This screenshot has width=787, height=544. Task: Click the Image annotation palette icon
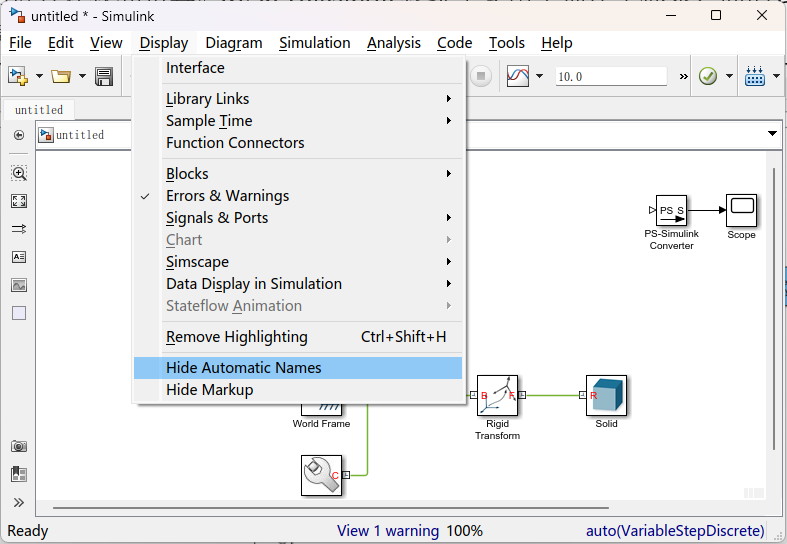click(19, 285)
